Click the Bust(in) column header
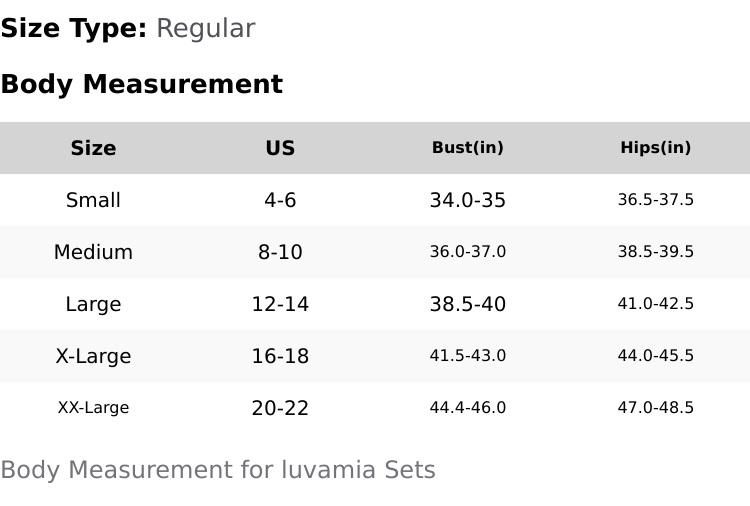 pos(467,148)
